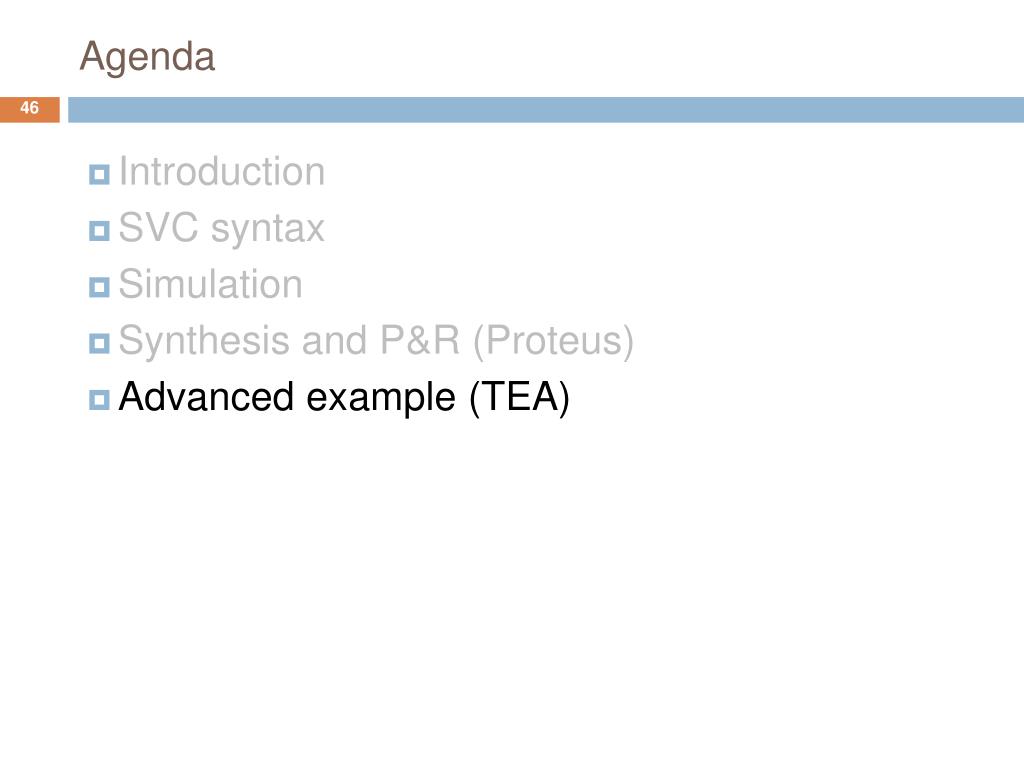Screen dimensions: 1024x768
Task: Click the word Proteus in parentheses
Action: click(x=553, y=341)
